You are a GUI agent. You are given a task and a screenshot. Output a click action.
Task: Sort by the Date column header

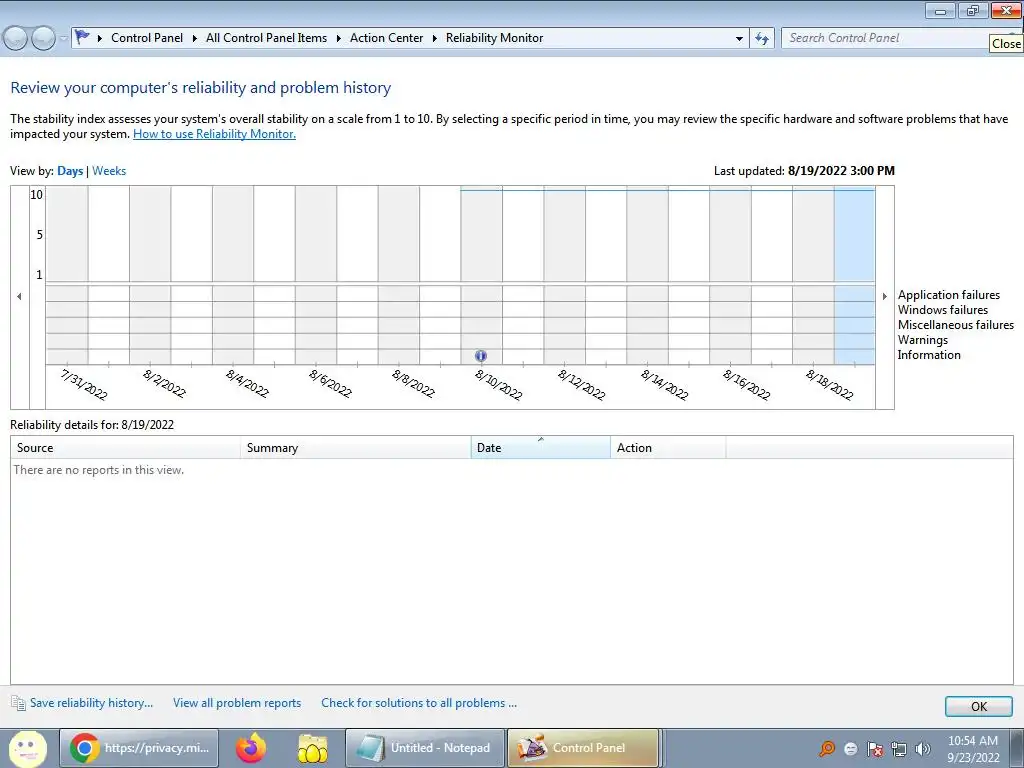tap(541, 448)
